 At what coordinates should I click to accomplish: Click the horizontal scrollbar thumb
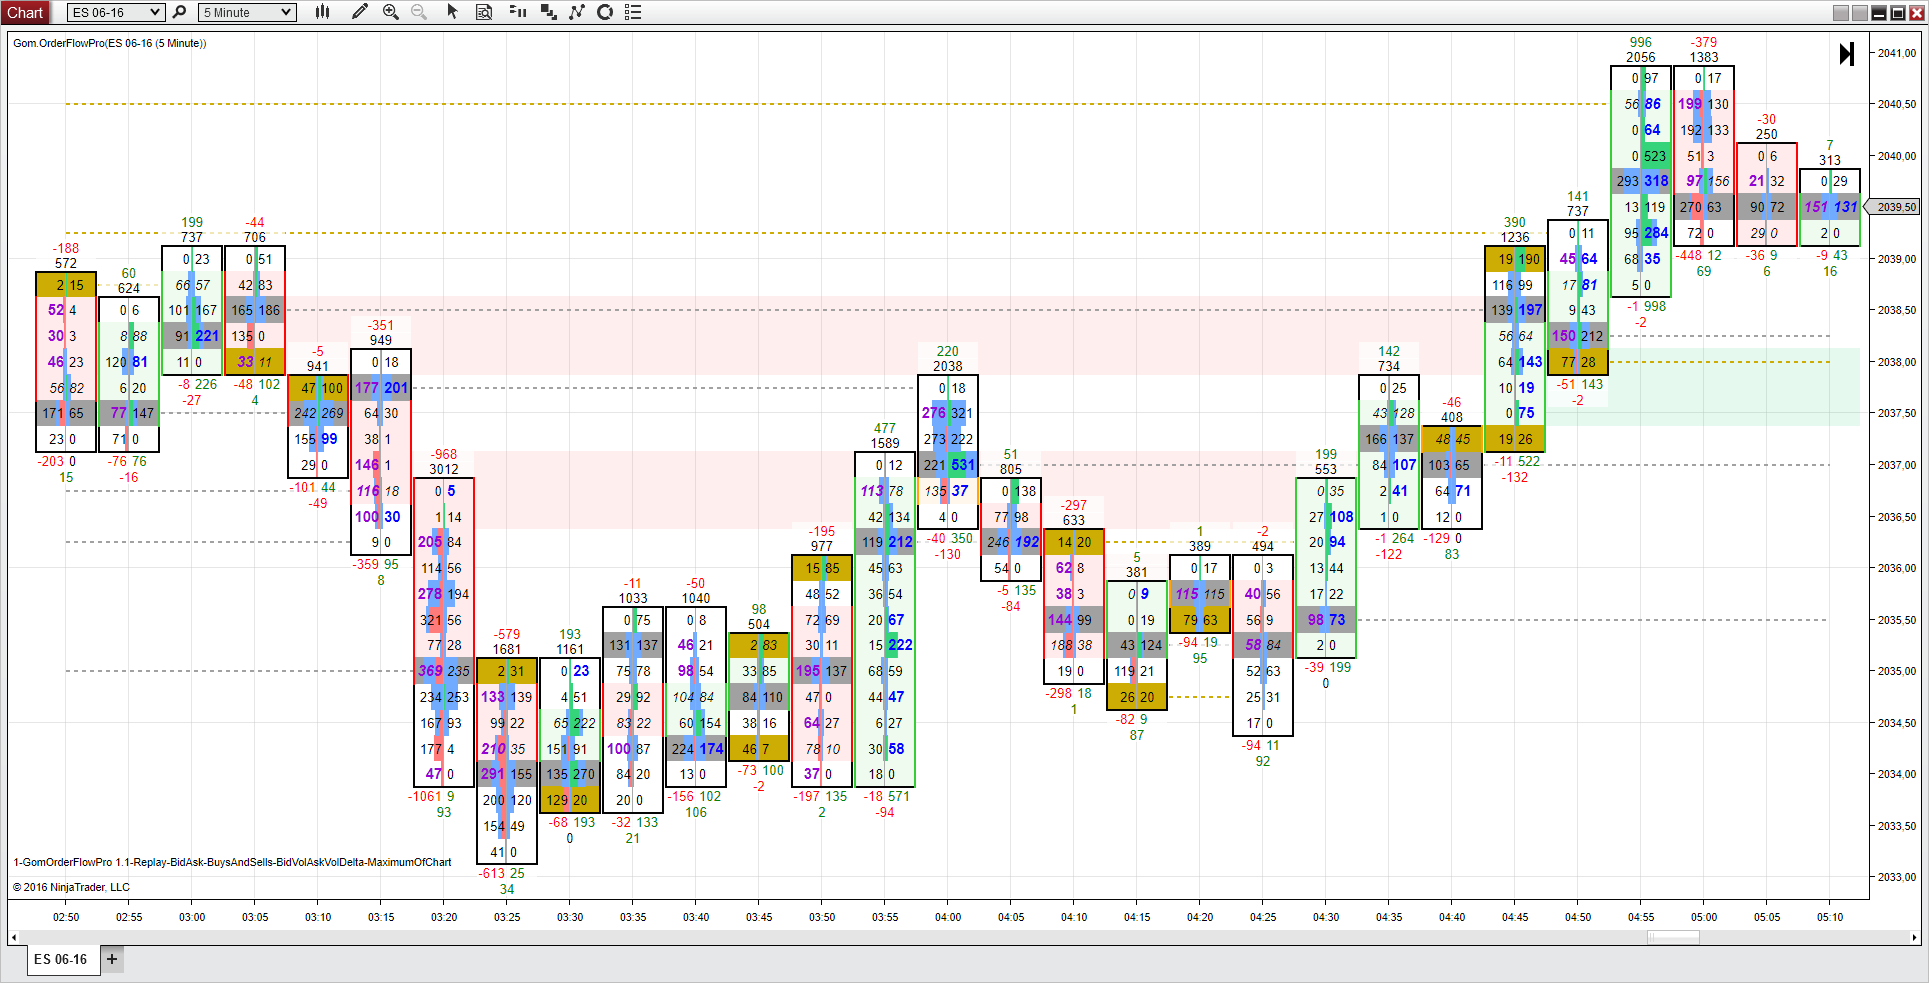click(x=1673, y=938)
